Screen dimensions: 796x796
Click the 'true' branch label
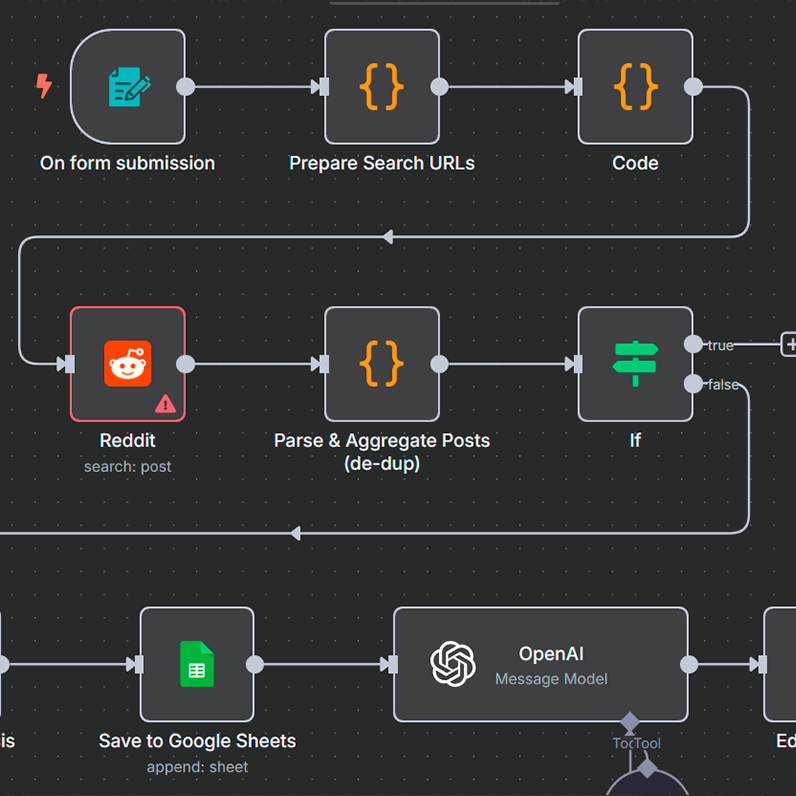pos(720,345)
